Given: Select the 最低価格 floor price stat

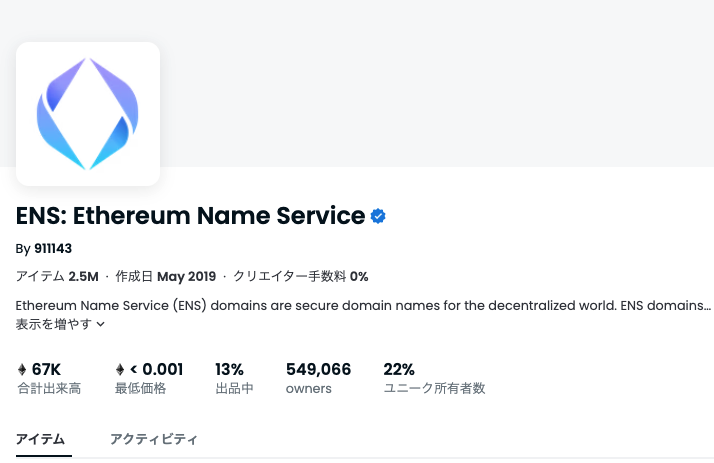Looking at the screenshot, I should 149,378.
